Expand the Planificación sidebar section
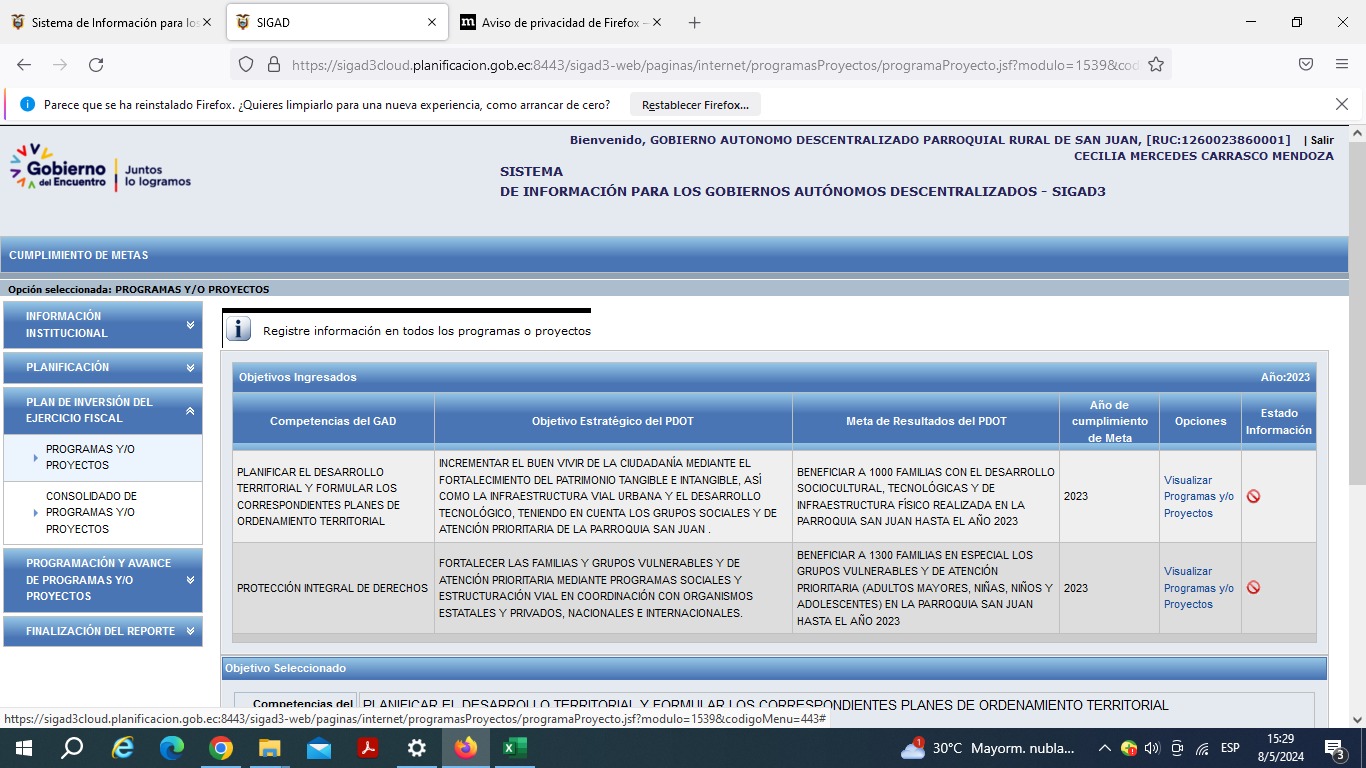 tap(103, 367)
